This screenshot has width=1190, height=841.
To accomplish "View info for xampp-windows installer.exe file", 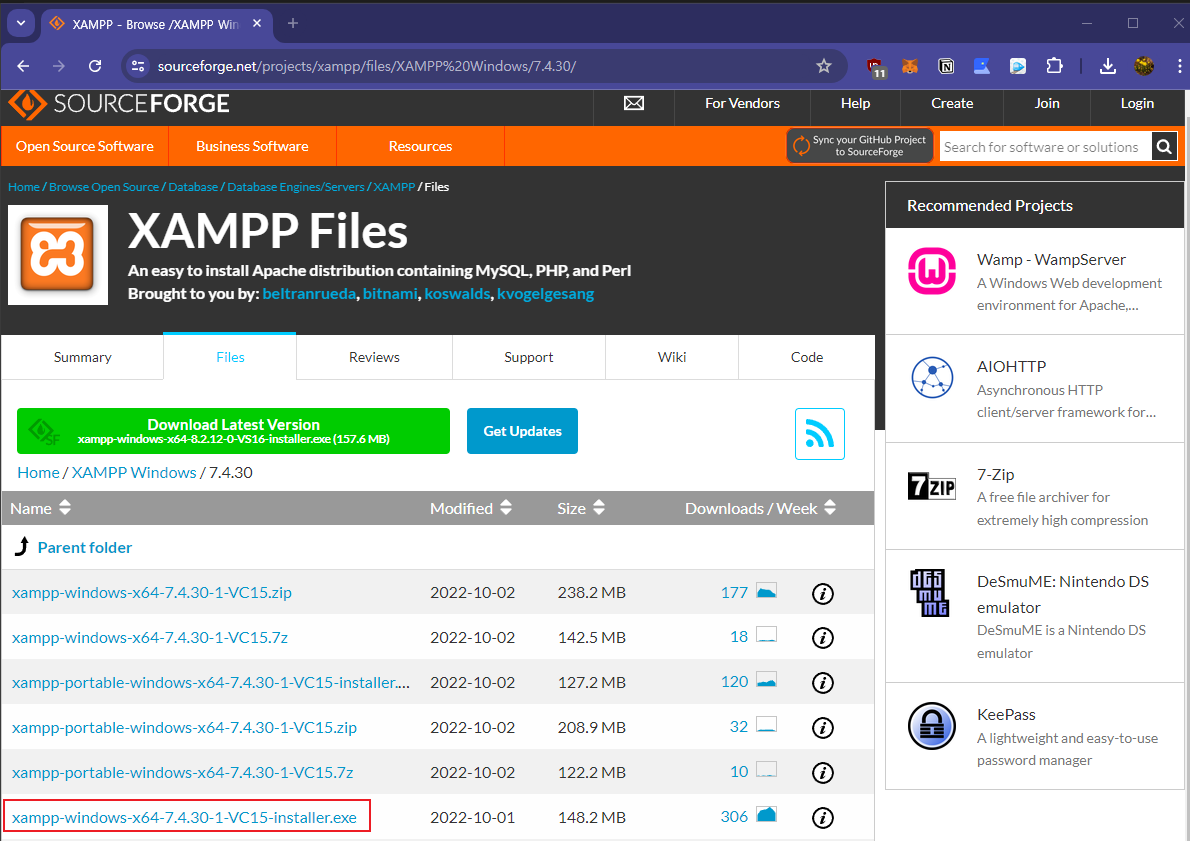I will point(823,817).
